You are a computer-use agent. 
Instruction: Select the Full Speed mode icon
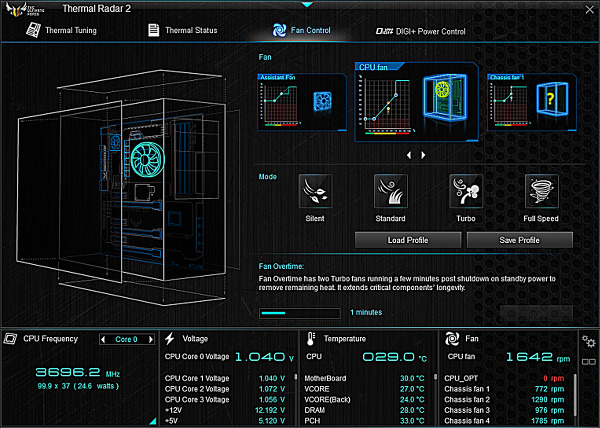point(541,191)
